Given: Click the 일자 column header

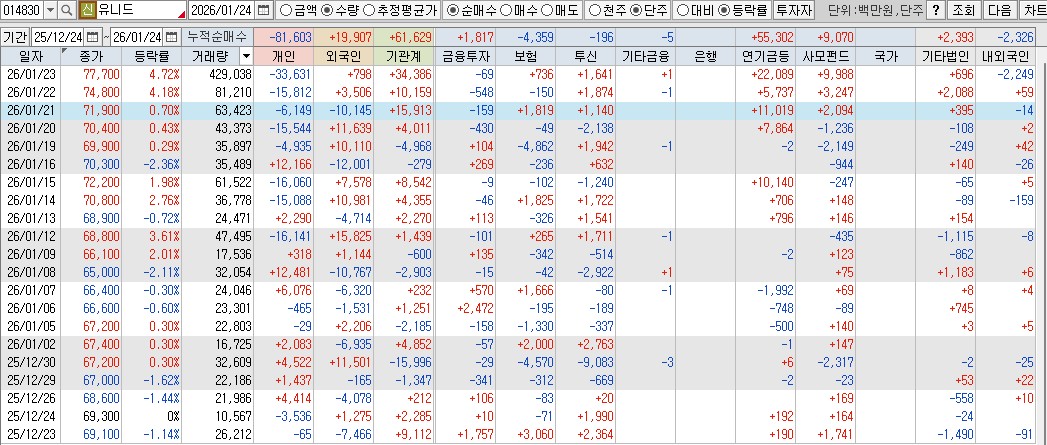Looking at the screenshot, I should click(30, 57).
